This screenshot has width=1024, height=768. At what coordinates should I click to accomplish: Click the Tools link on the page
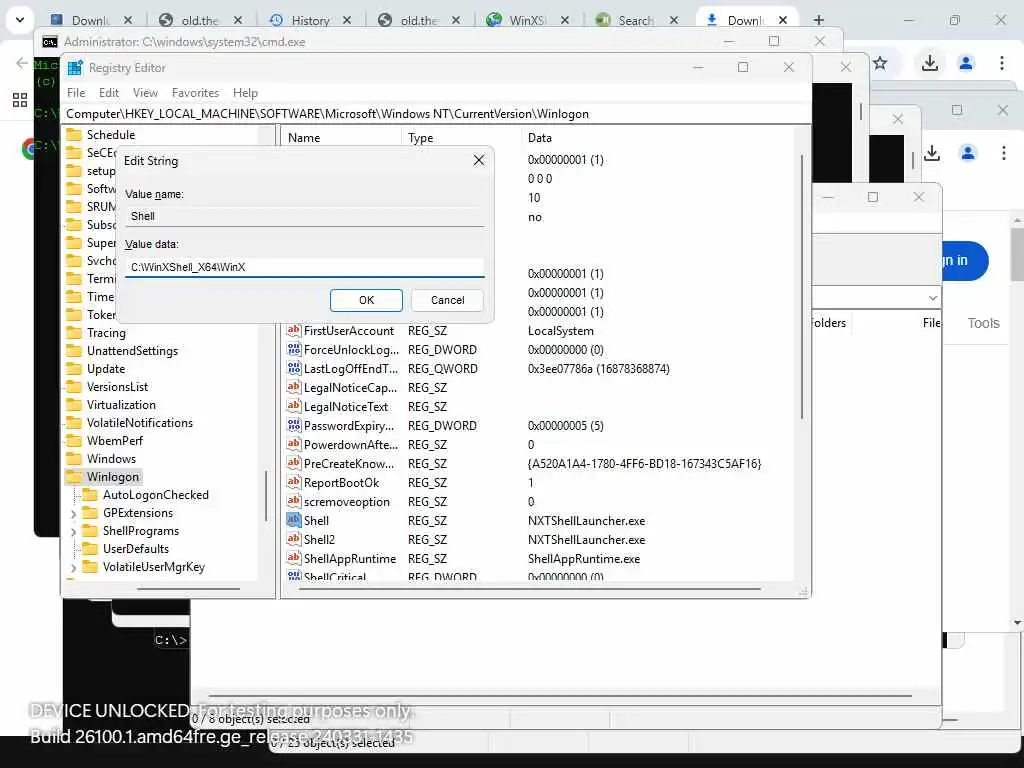(983, 323)
